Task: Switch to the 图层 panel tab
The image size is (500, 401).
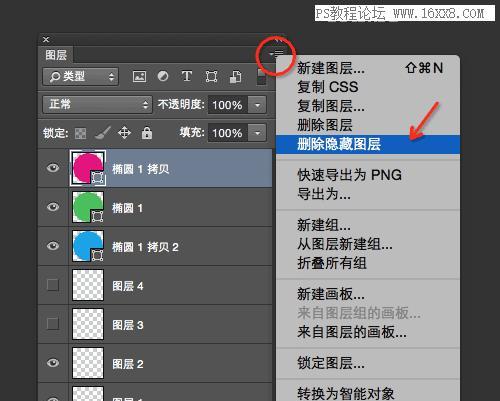Action: (56, 55)
